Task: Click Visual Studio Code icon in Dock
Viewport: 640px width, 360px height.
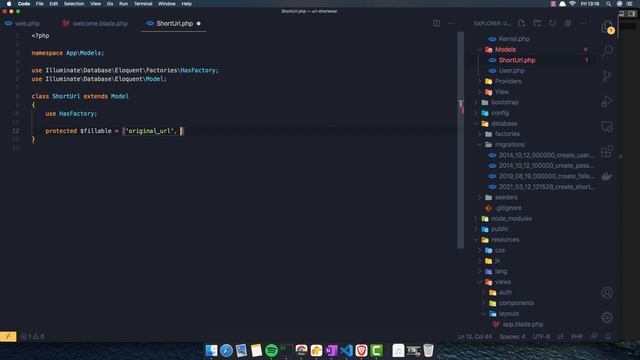Action: point(347,350)
